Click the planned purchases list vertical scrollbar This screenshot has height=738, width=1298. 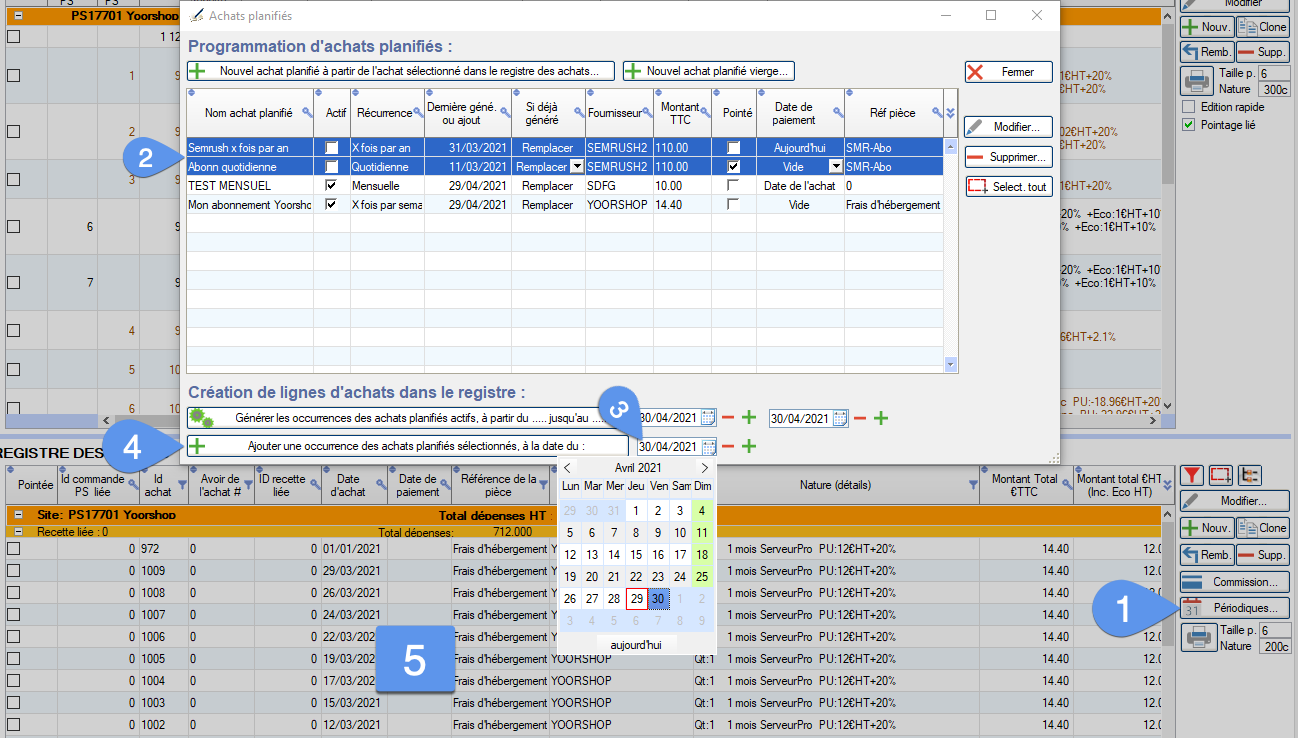[x=951, y=256]
